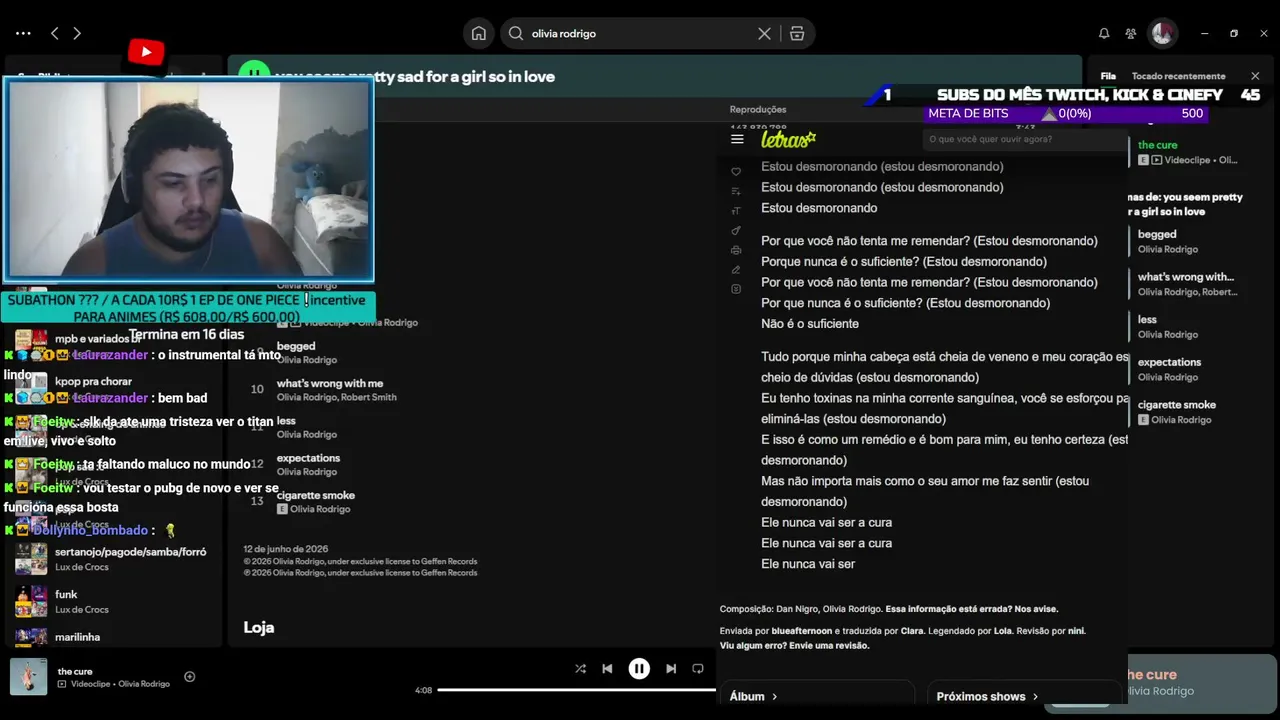1280x720 pixels.
Task: Open the 'marilinha' playlist
Action: [77, 637]
